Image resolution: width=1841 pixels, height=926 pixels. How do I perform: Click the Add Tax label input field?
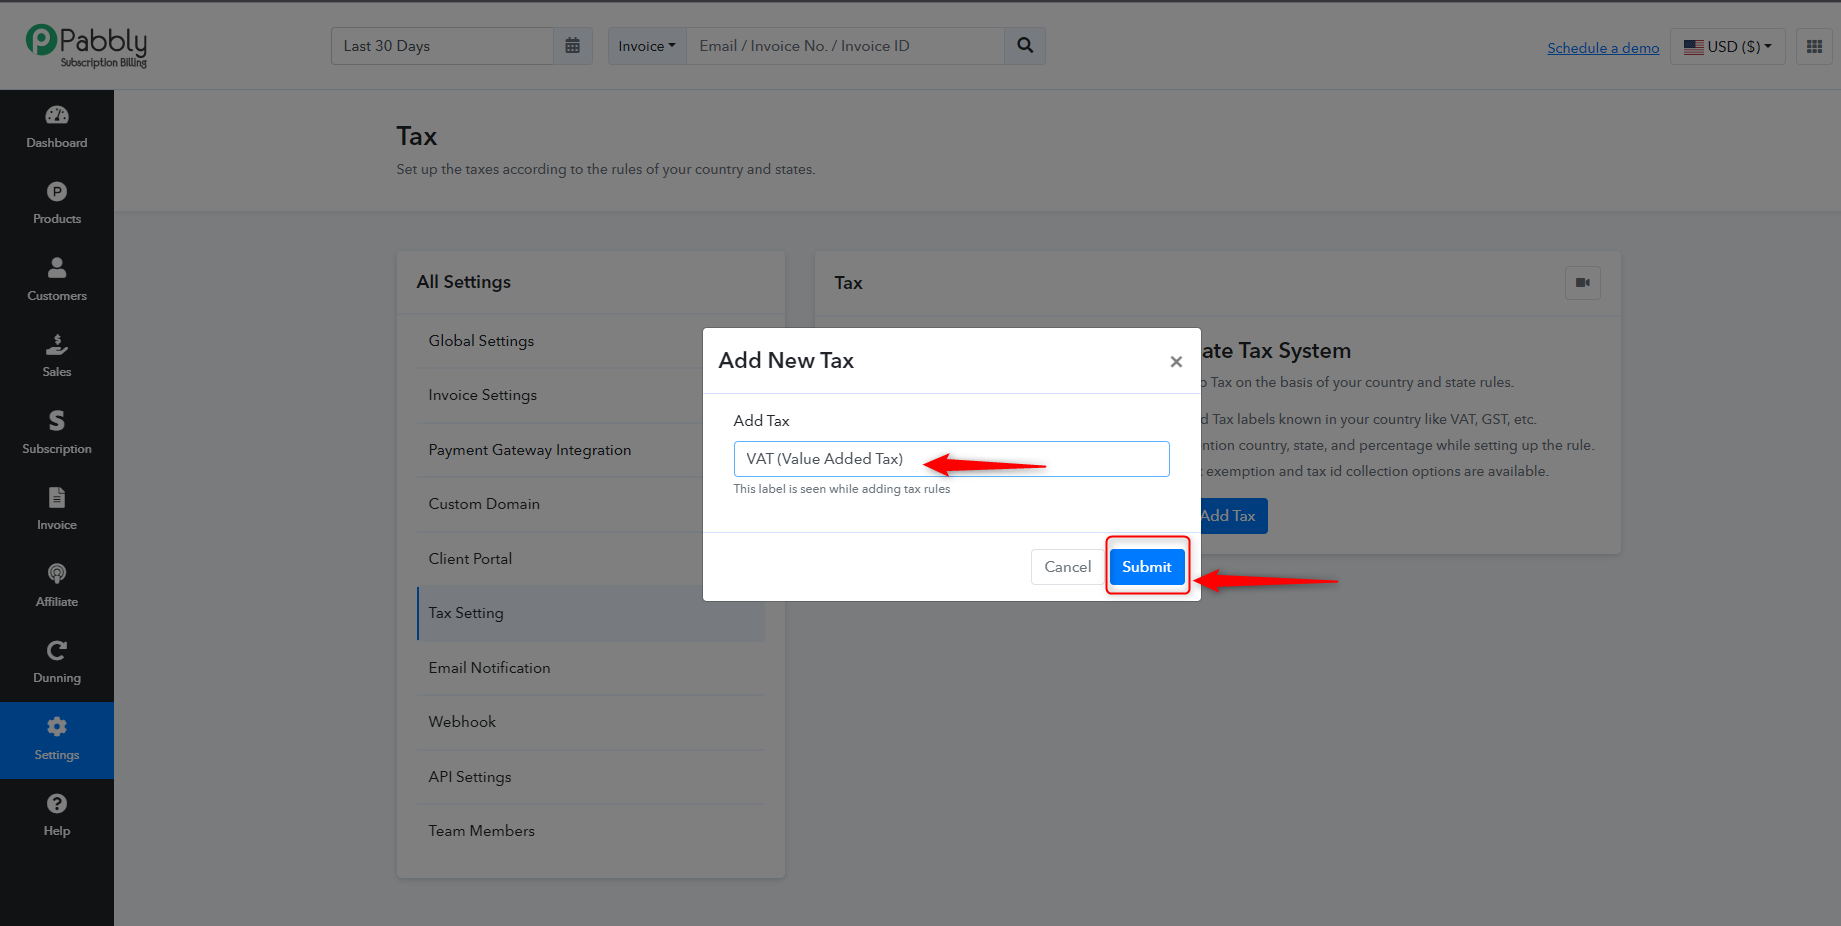(951, 459)
